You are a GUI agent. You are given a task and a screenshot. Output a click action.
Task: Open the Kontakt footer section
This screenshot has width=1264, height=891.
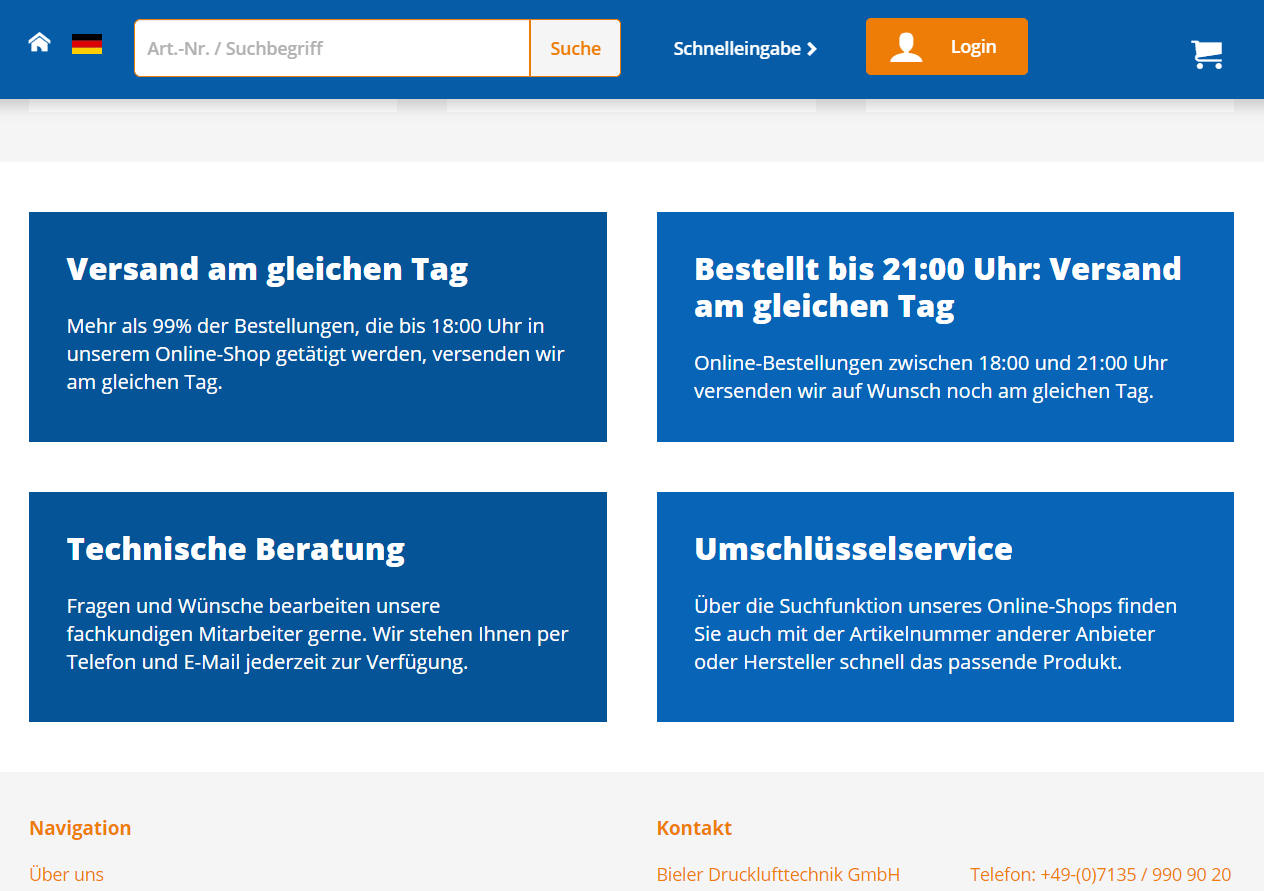[x=694, y=827]
